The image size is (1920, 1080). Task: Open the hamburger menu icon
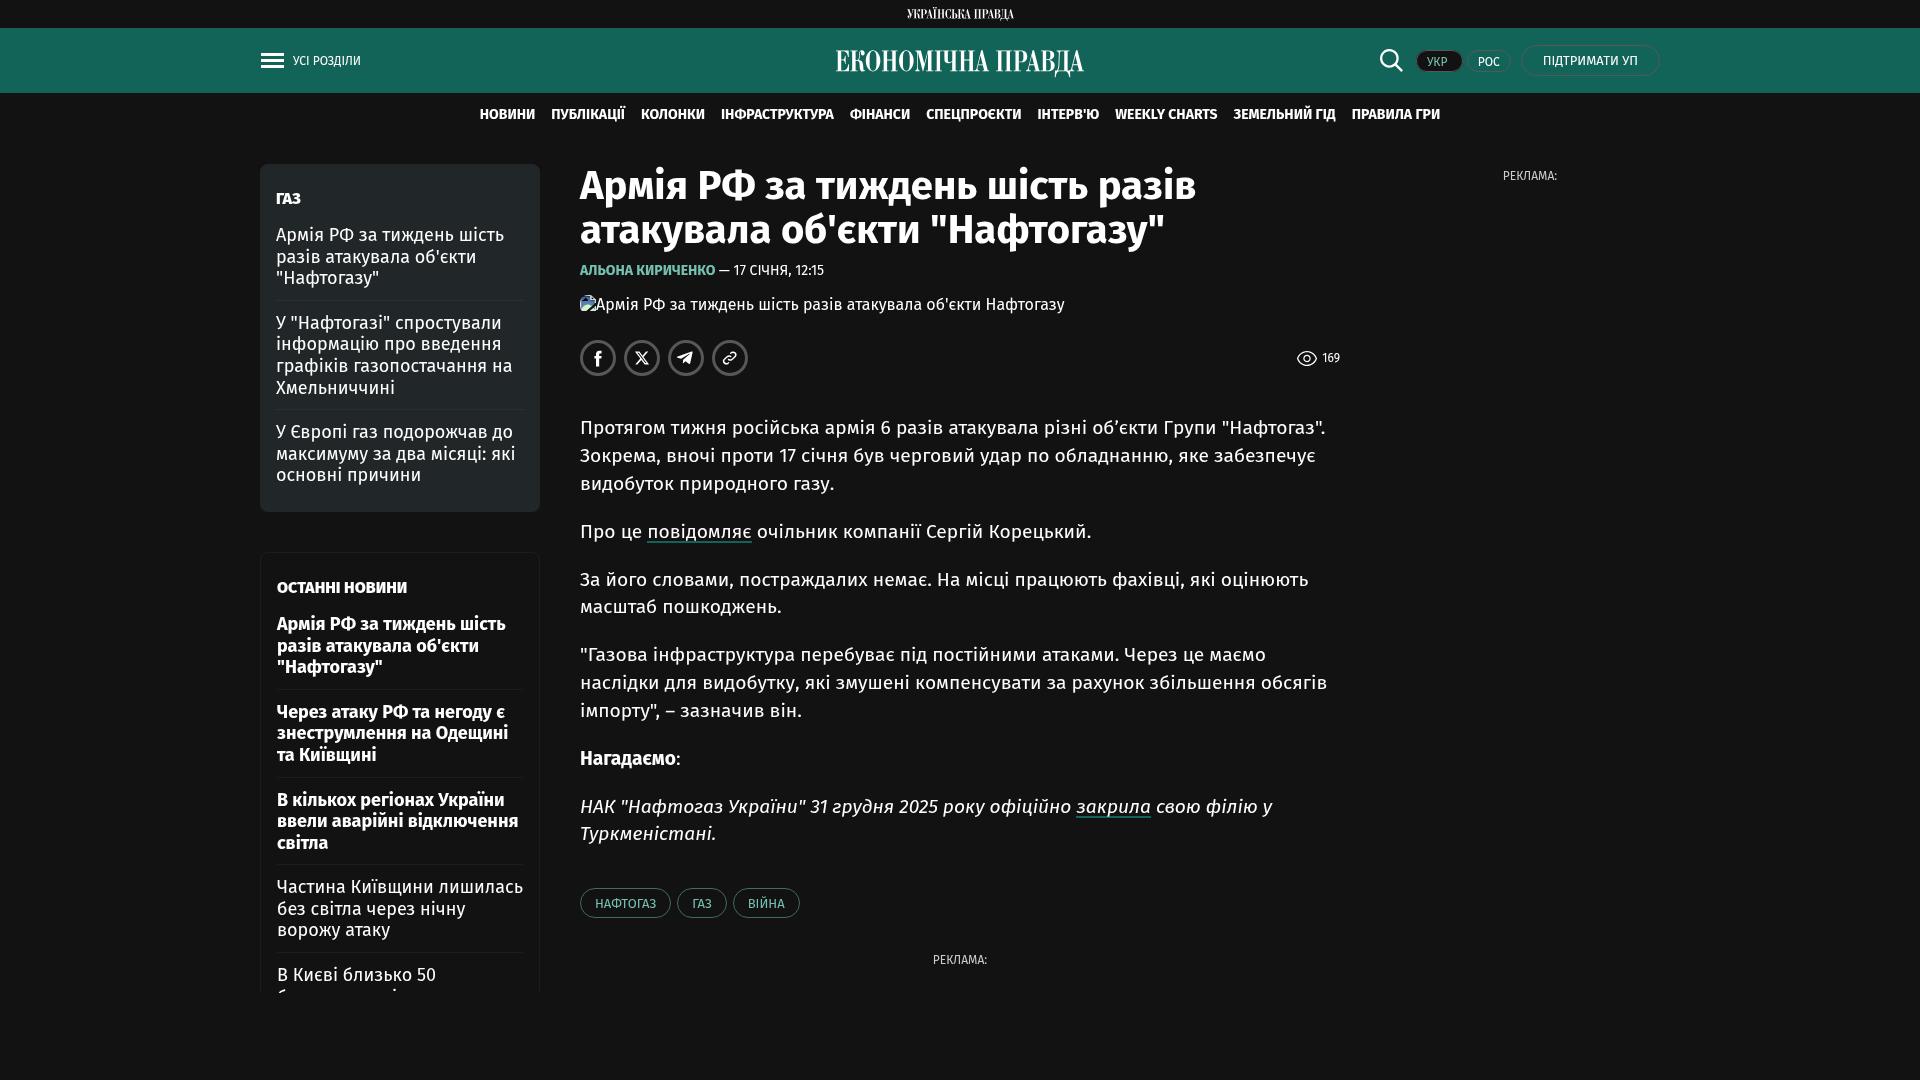tap(272, 61)
